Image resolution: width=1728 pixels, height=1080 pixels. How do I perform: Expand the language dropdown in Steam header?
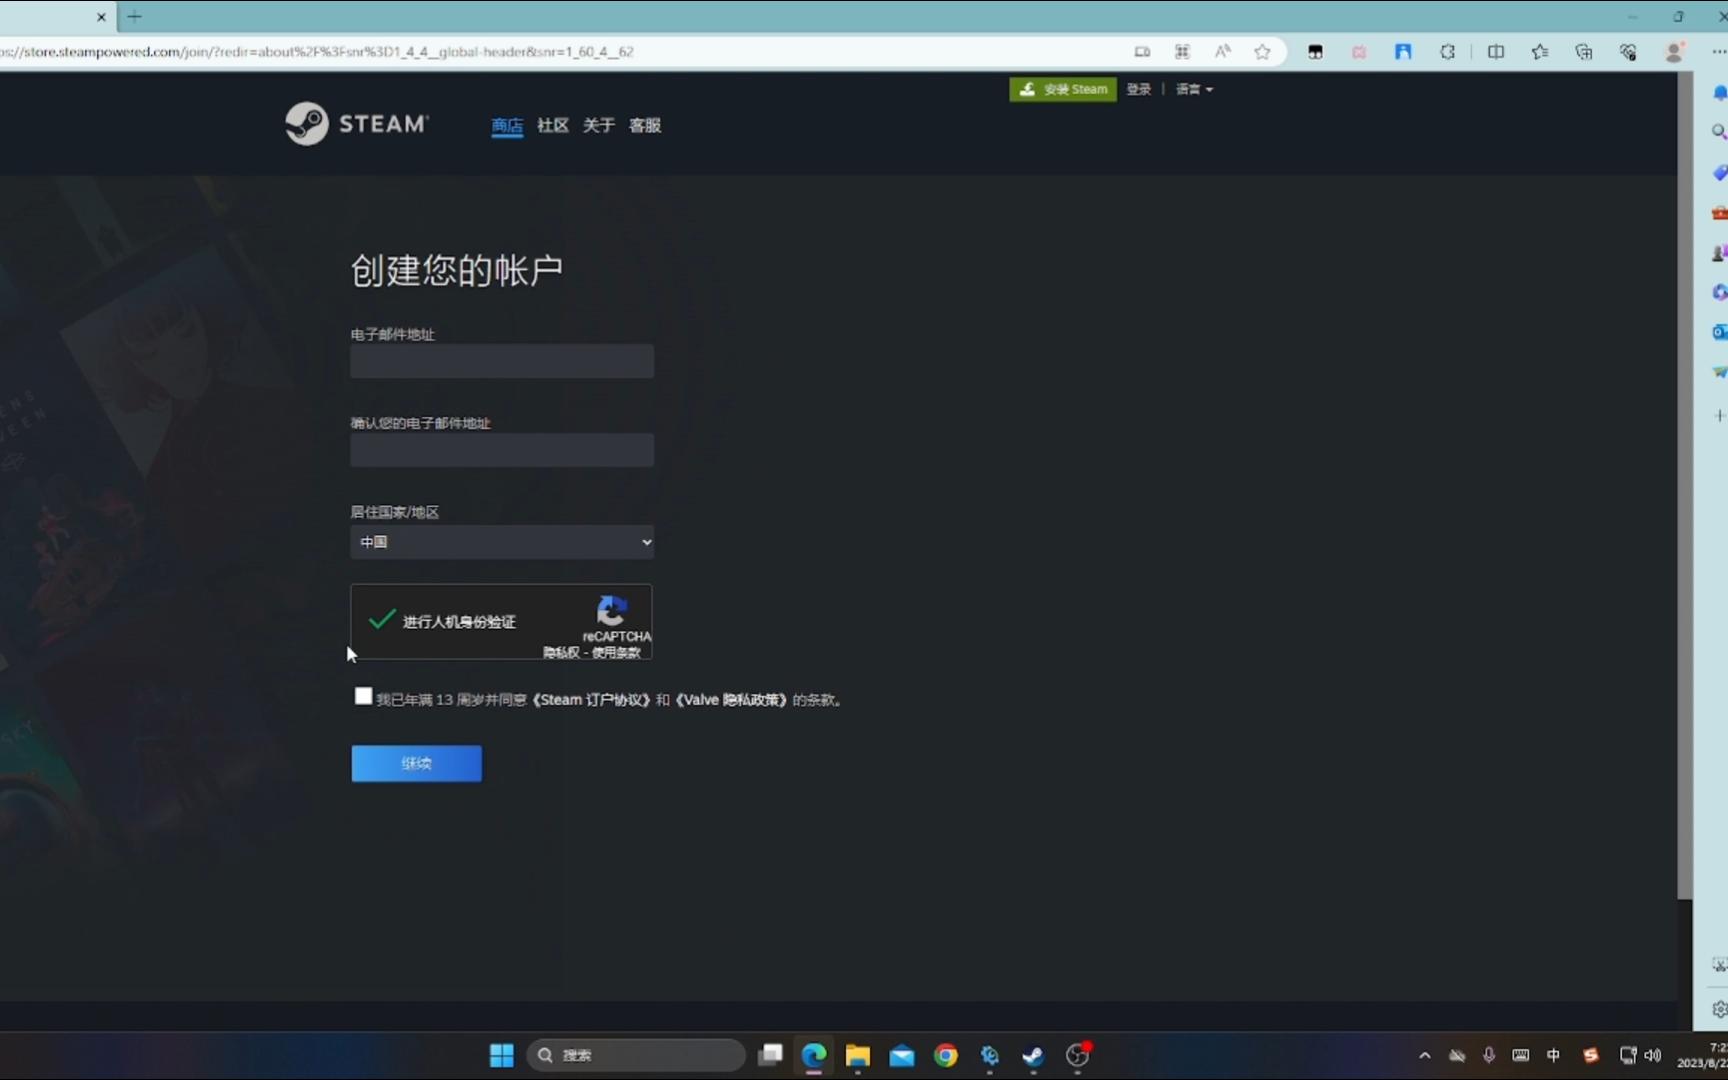point(1194,89)
